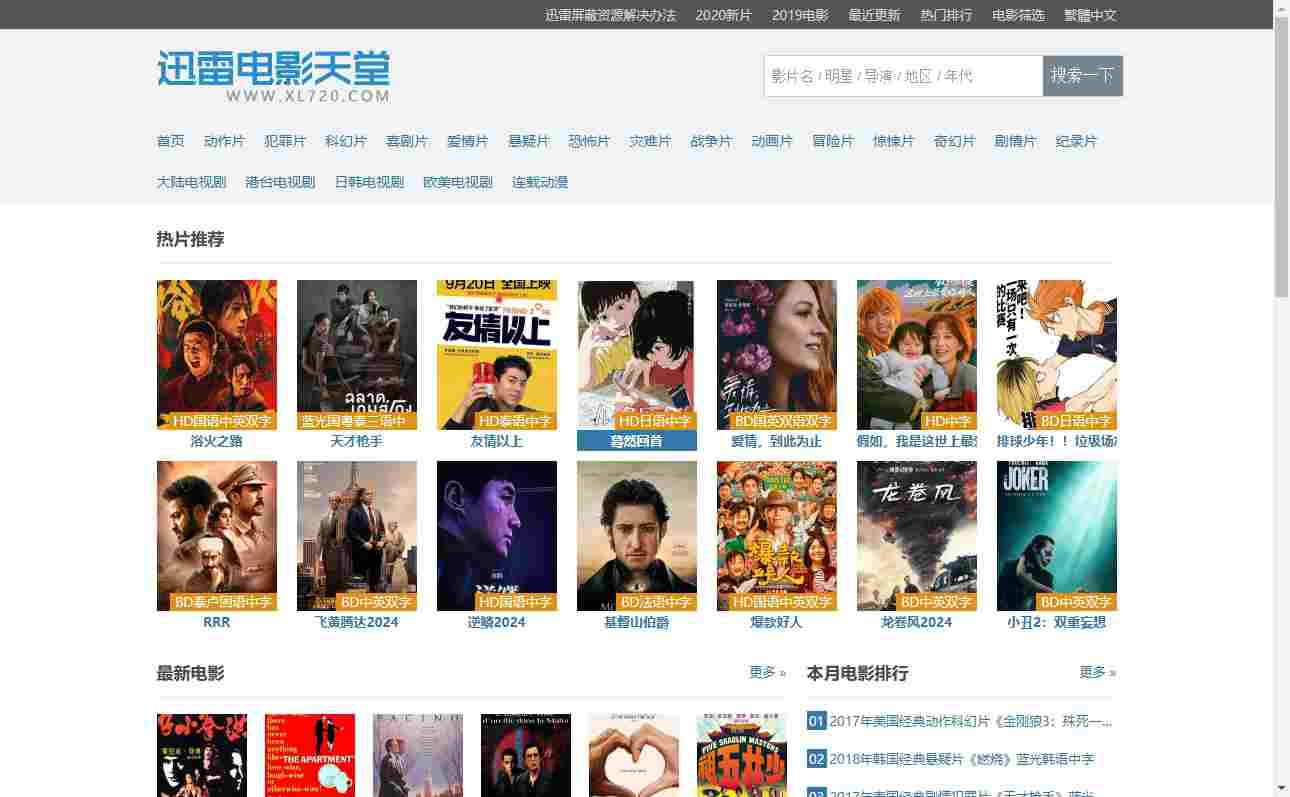Click the page vertical scrollbar thumb
Viewport: 1290px width, 797px height.
(1282, 157)
